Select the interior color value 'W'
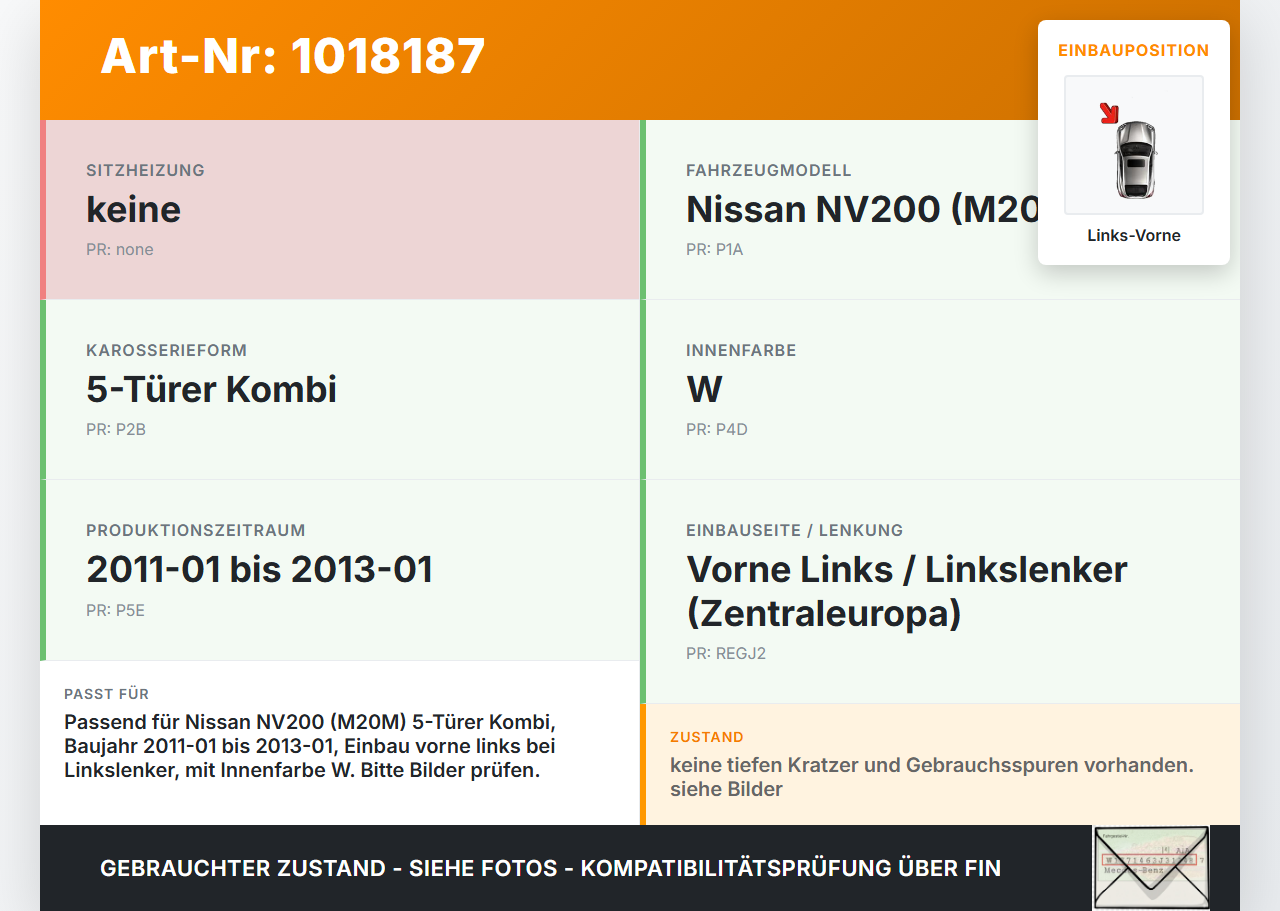The image size is (1280, 911). pos(704,389)
